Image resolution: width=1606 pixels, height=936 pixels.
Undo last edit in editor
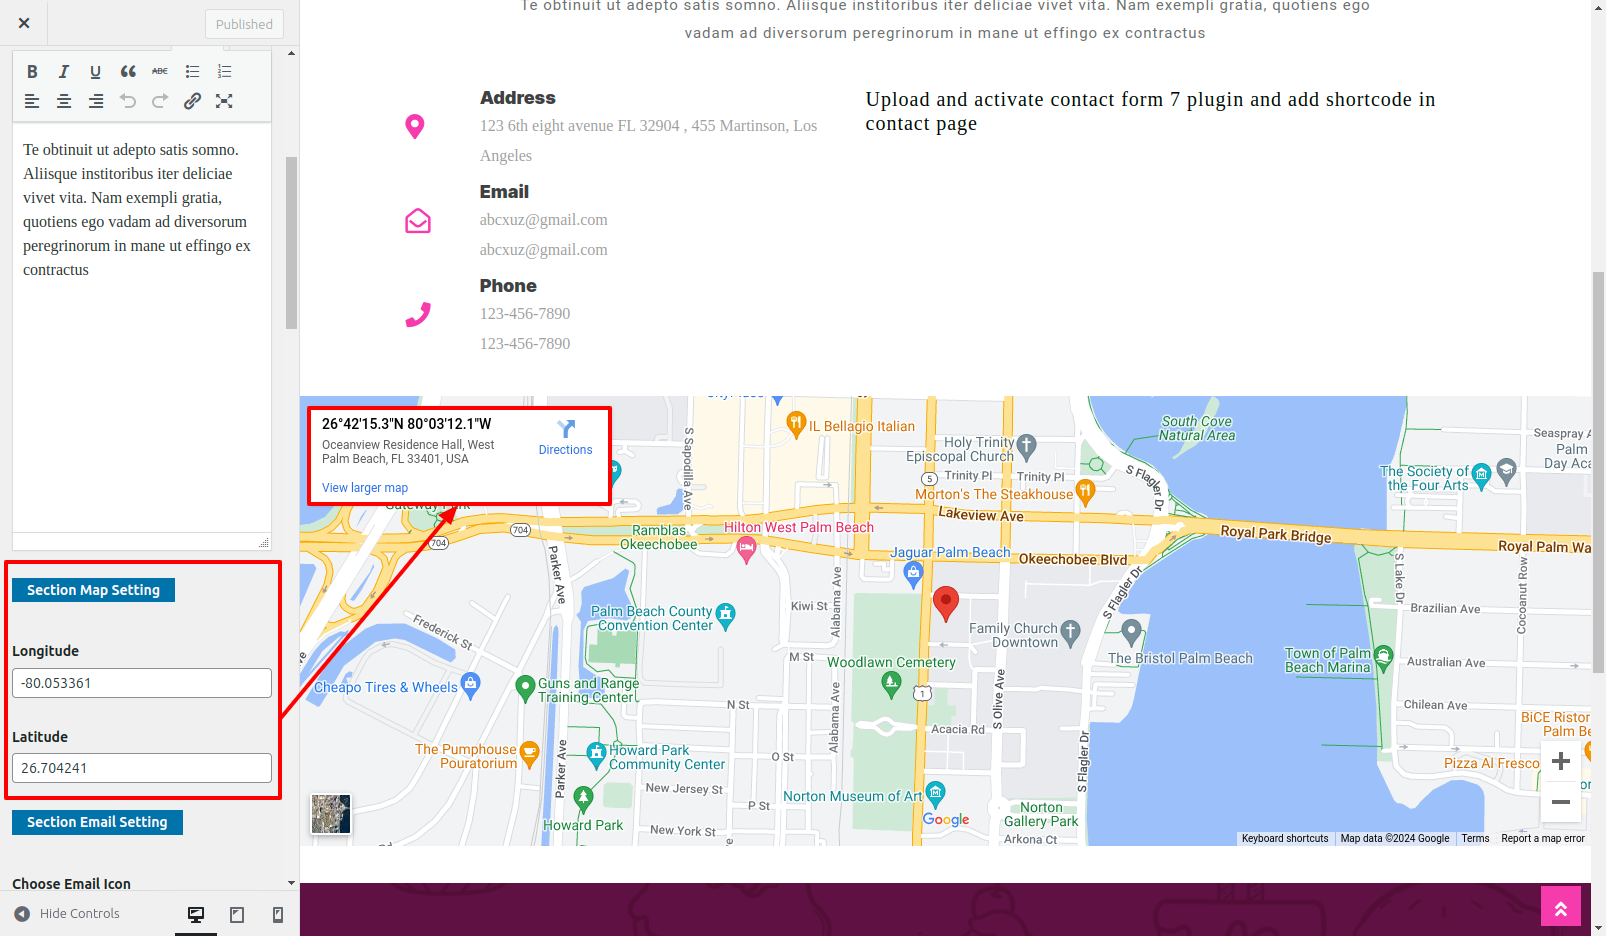coord(128,101)
